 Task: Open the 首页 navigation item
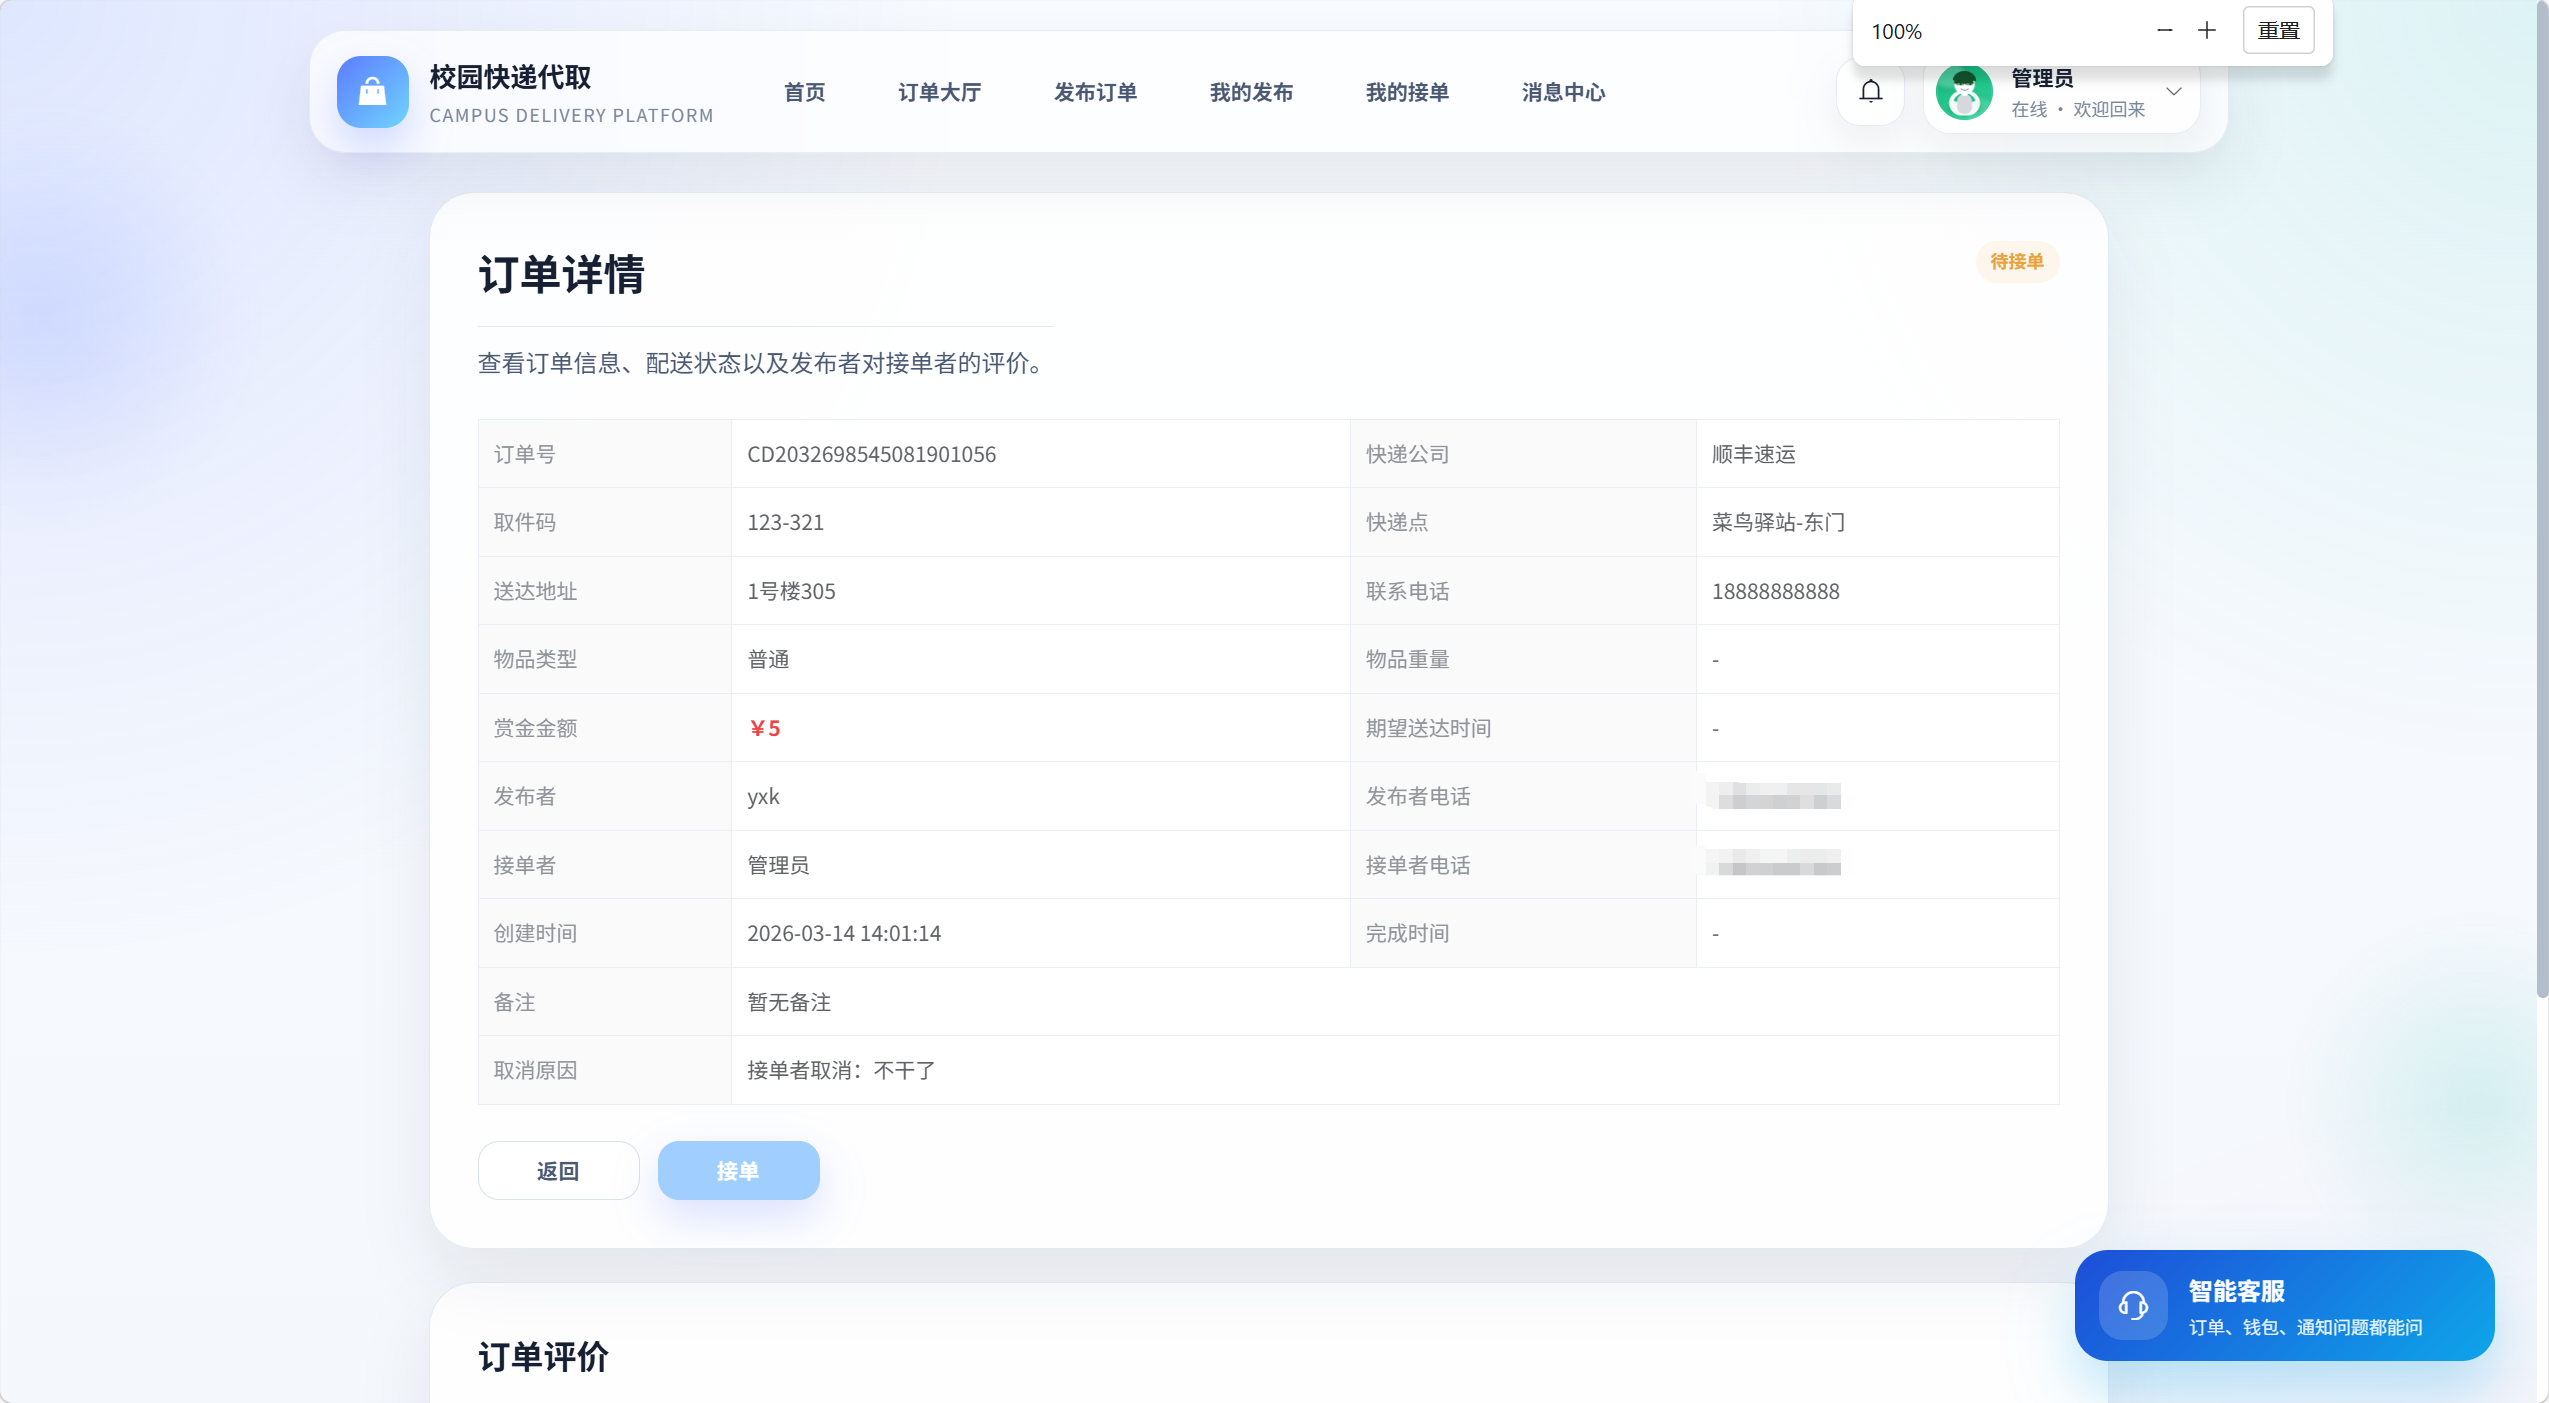(804, 92)
